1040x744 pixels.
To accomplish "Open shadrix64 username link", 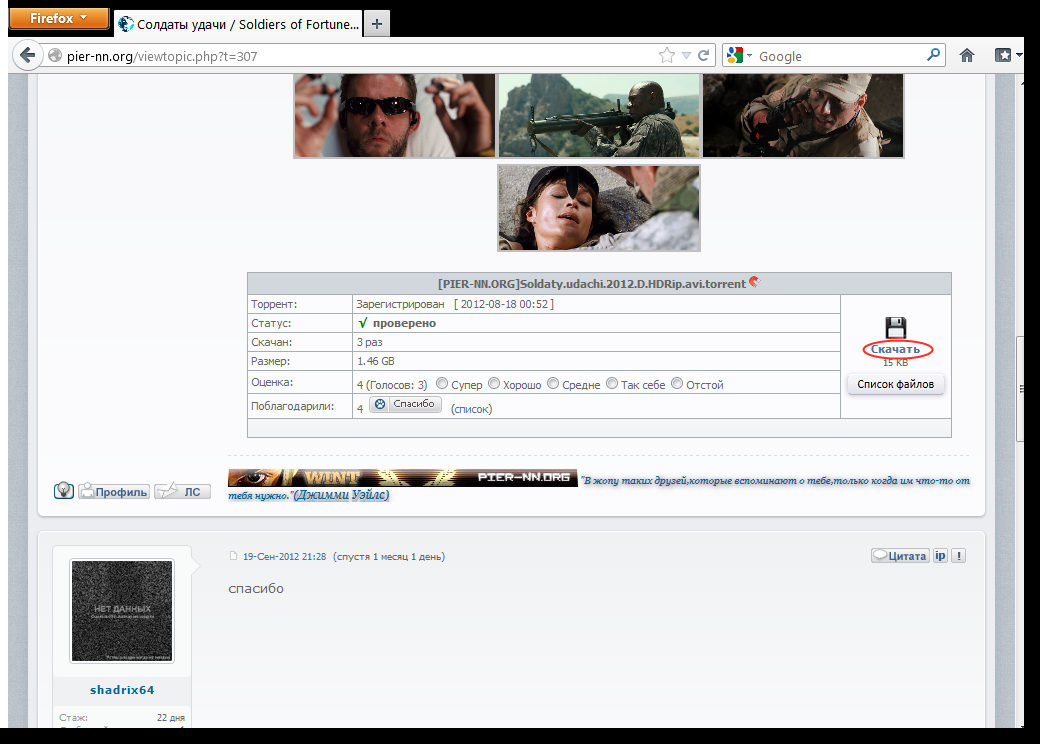I will coord(122,690).
